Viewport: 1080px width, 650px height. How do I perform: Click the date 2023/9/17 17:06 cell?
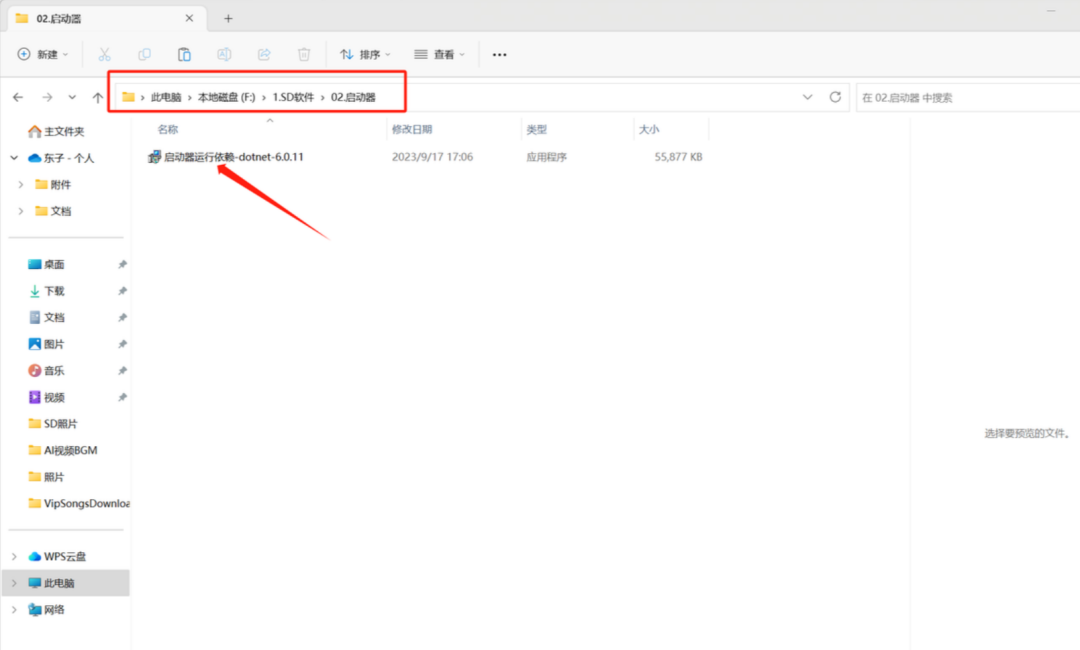[433, 157]
